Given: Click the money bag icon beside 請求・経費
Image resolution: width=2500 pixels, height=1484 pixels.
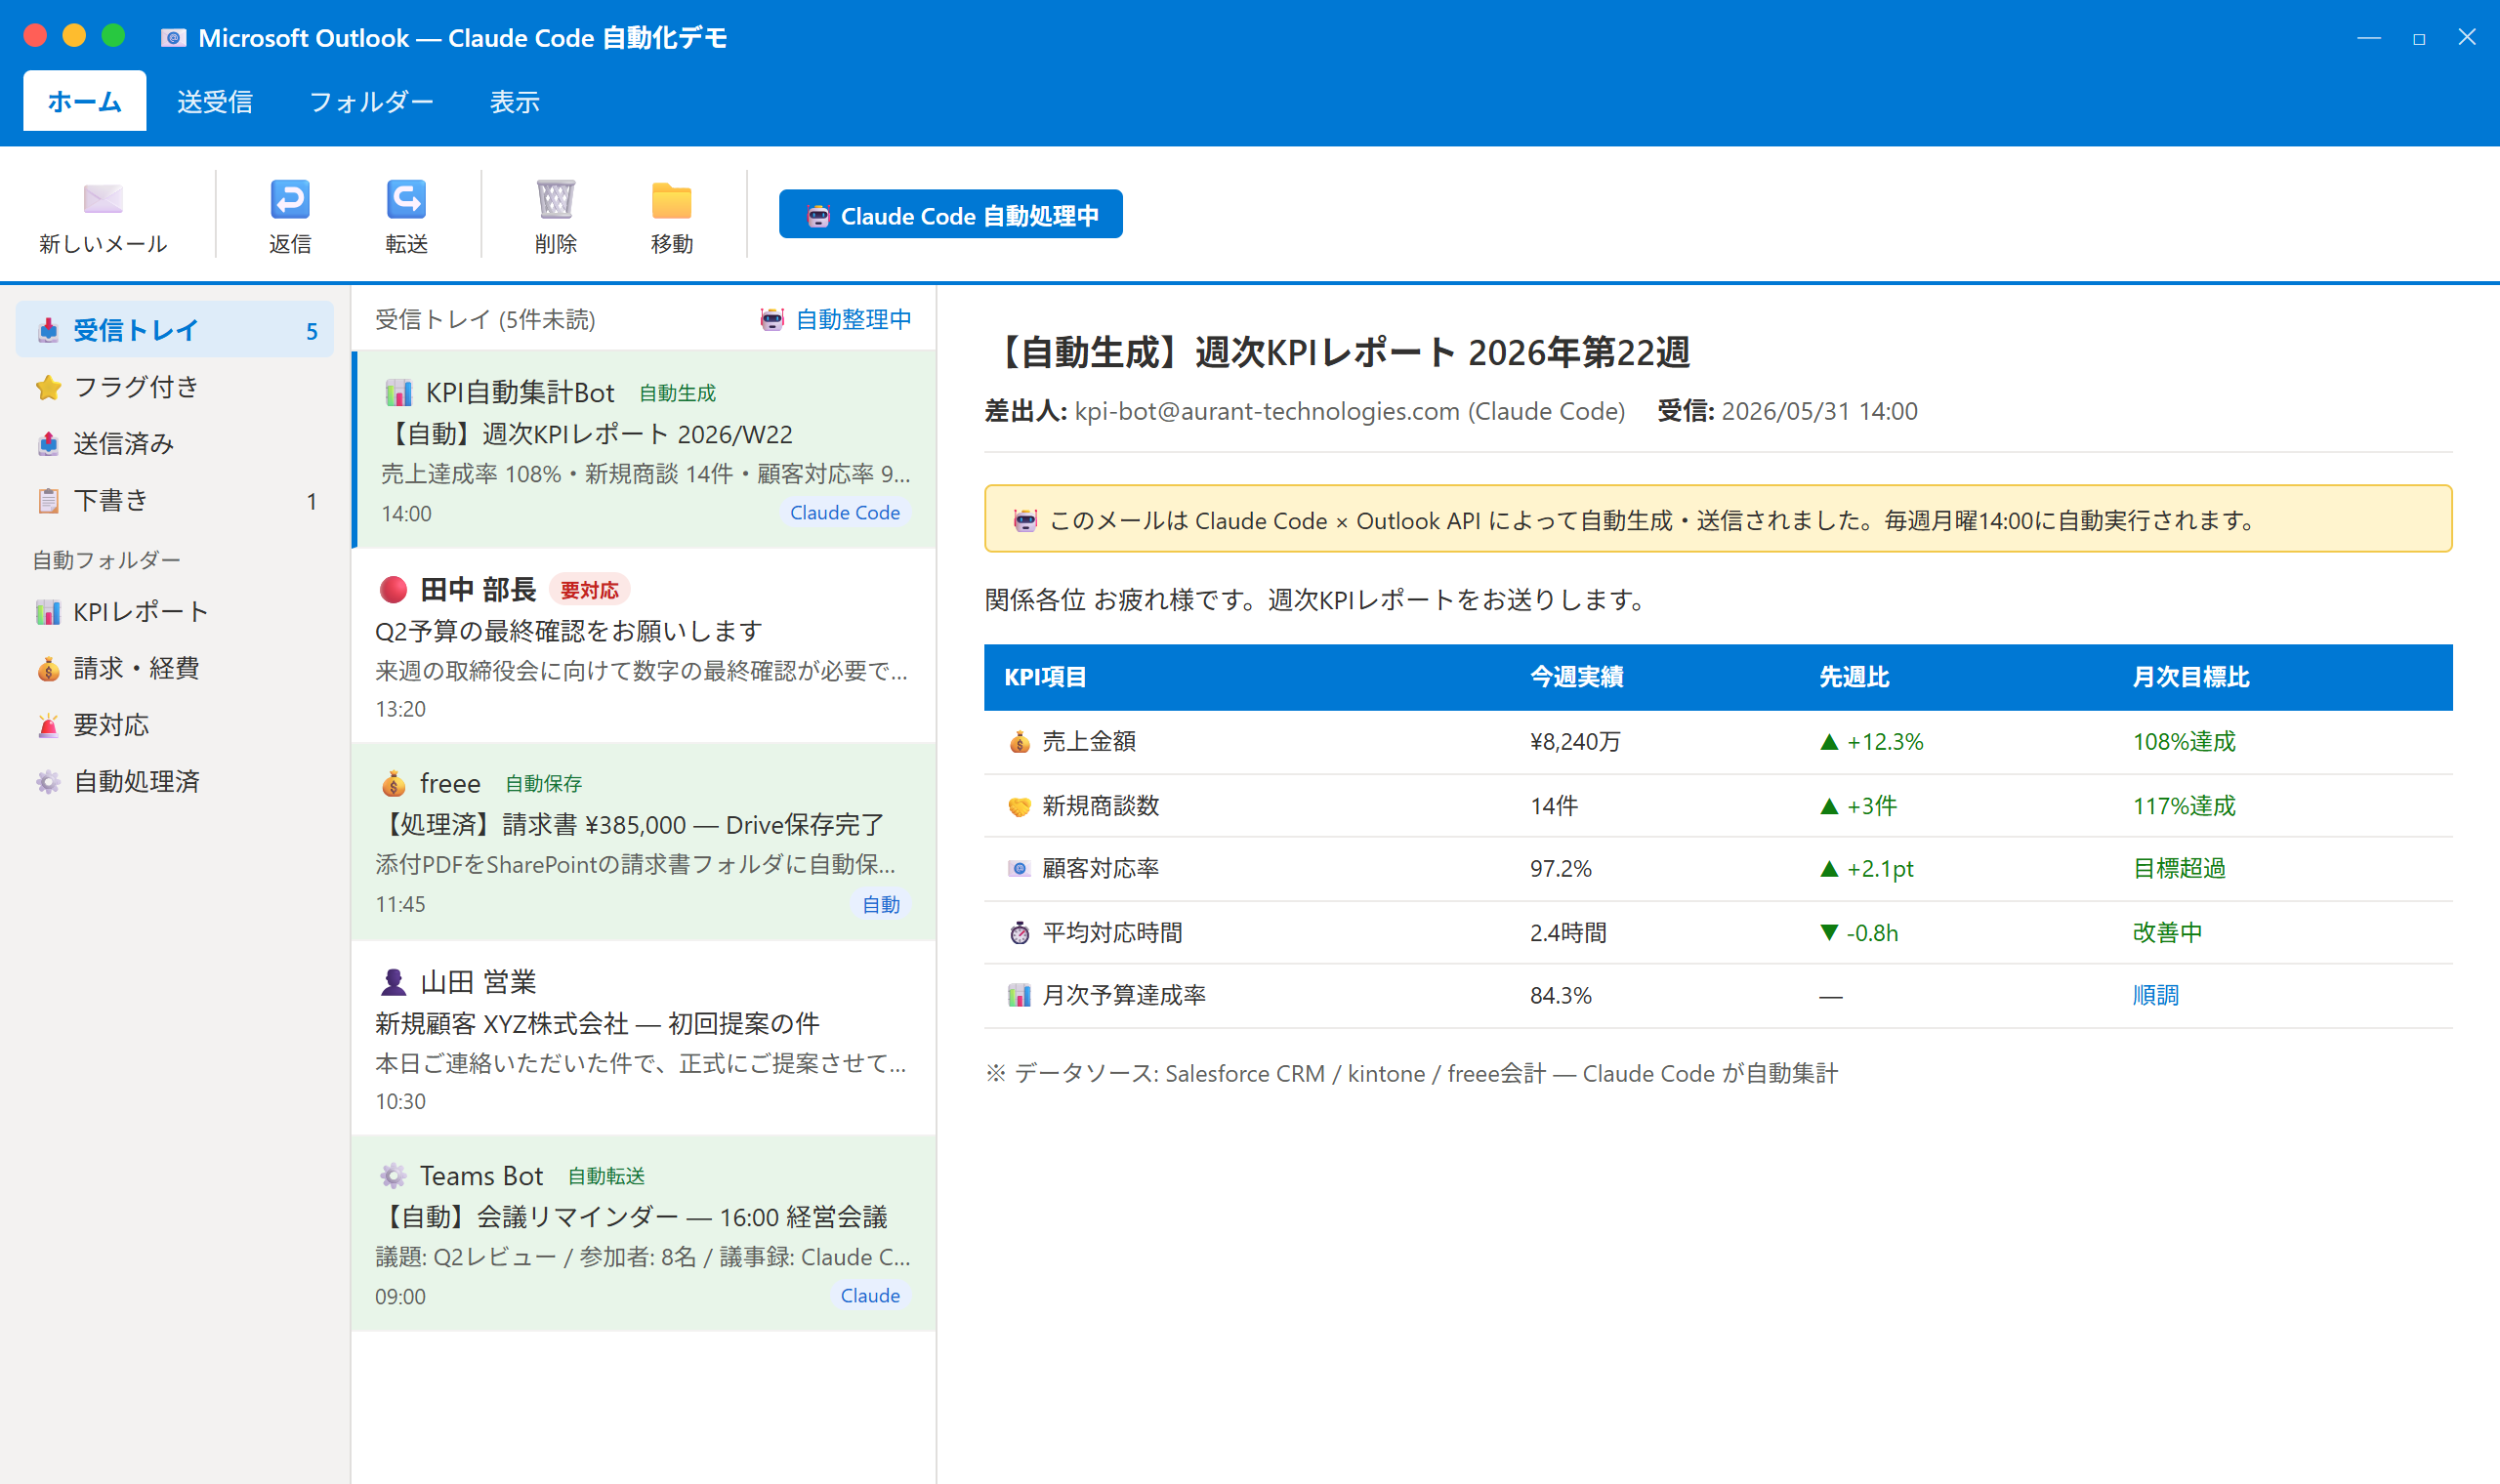Looking at the screenshot, I should click(48, 668).
